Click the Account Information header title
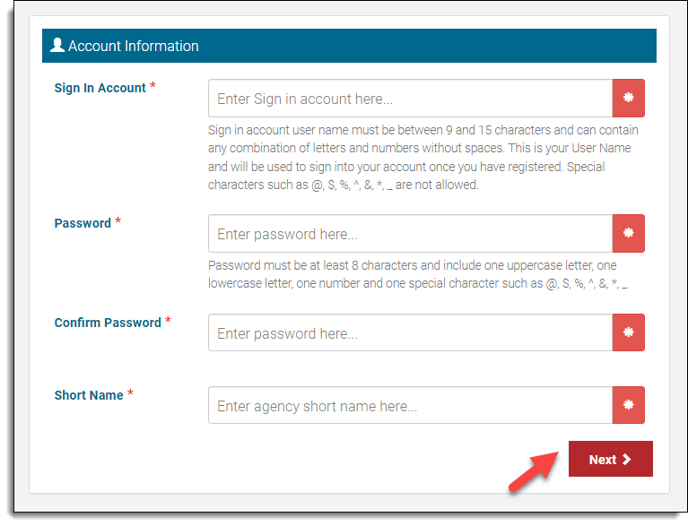The width and height of the screenshot is (688, 526). 133,46
